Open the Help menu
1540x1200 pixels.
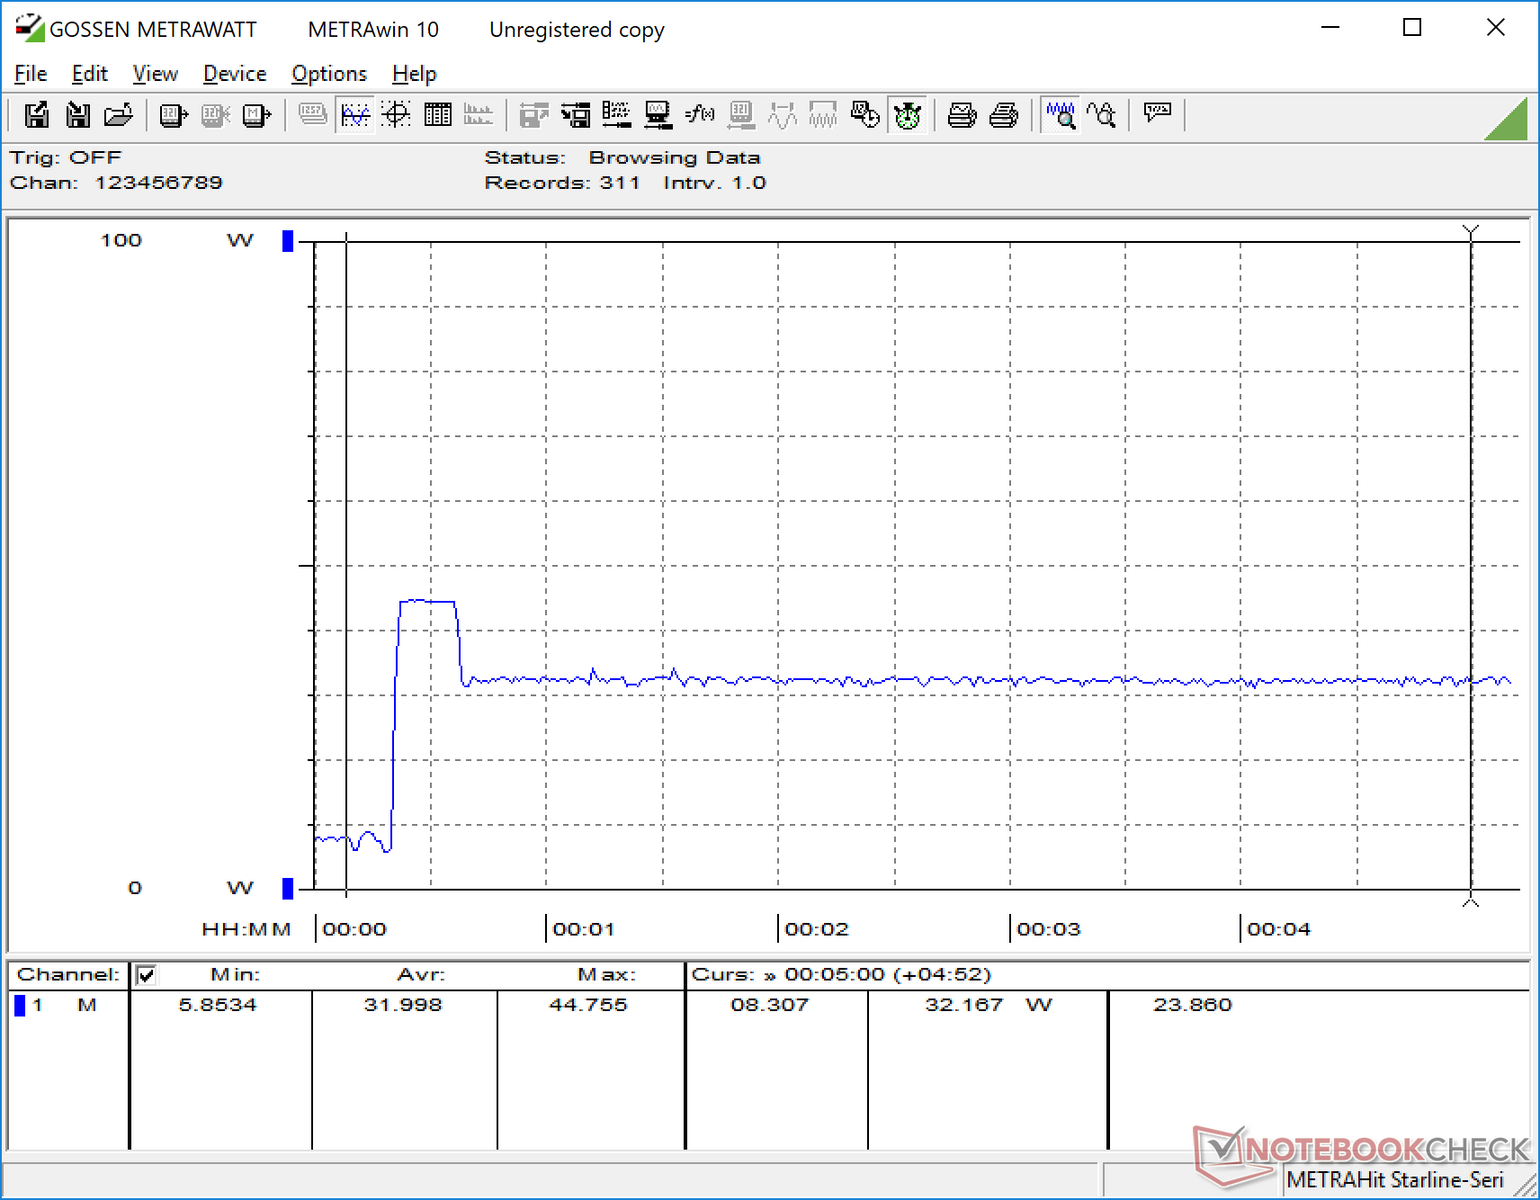point(414,74)
